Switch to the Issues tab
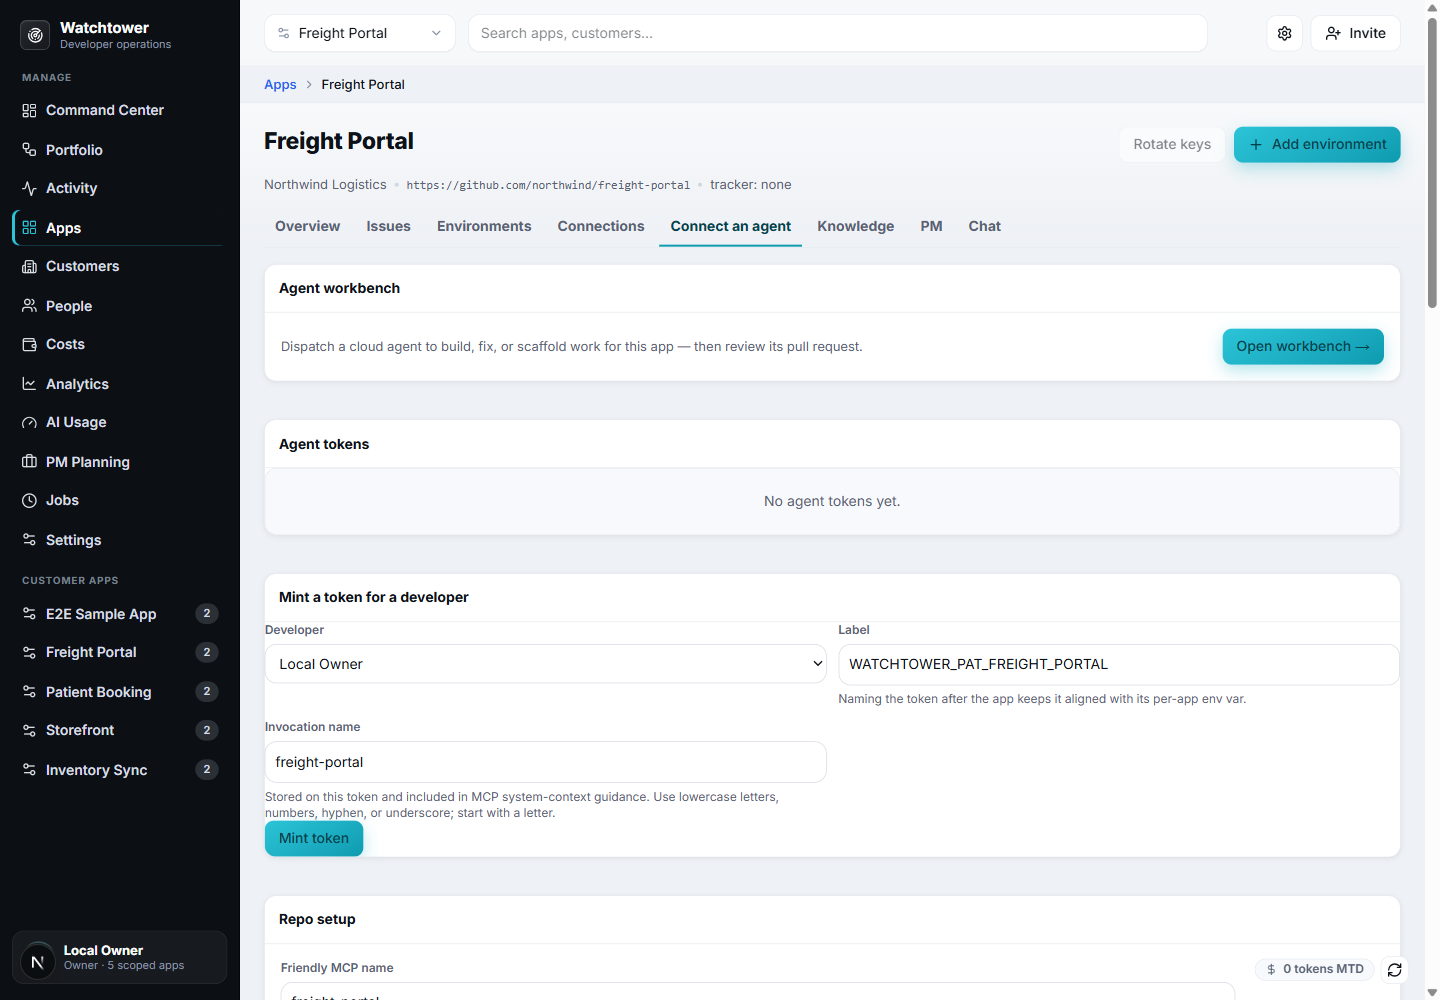This screenshot has height=1000, width=1440. pos(388,226)
